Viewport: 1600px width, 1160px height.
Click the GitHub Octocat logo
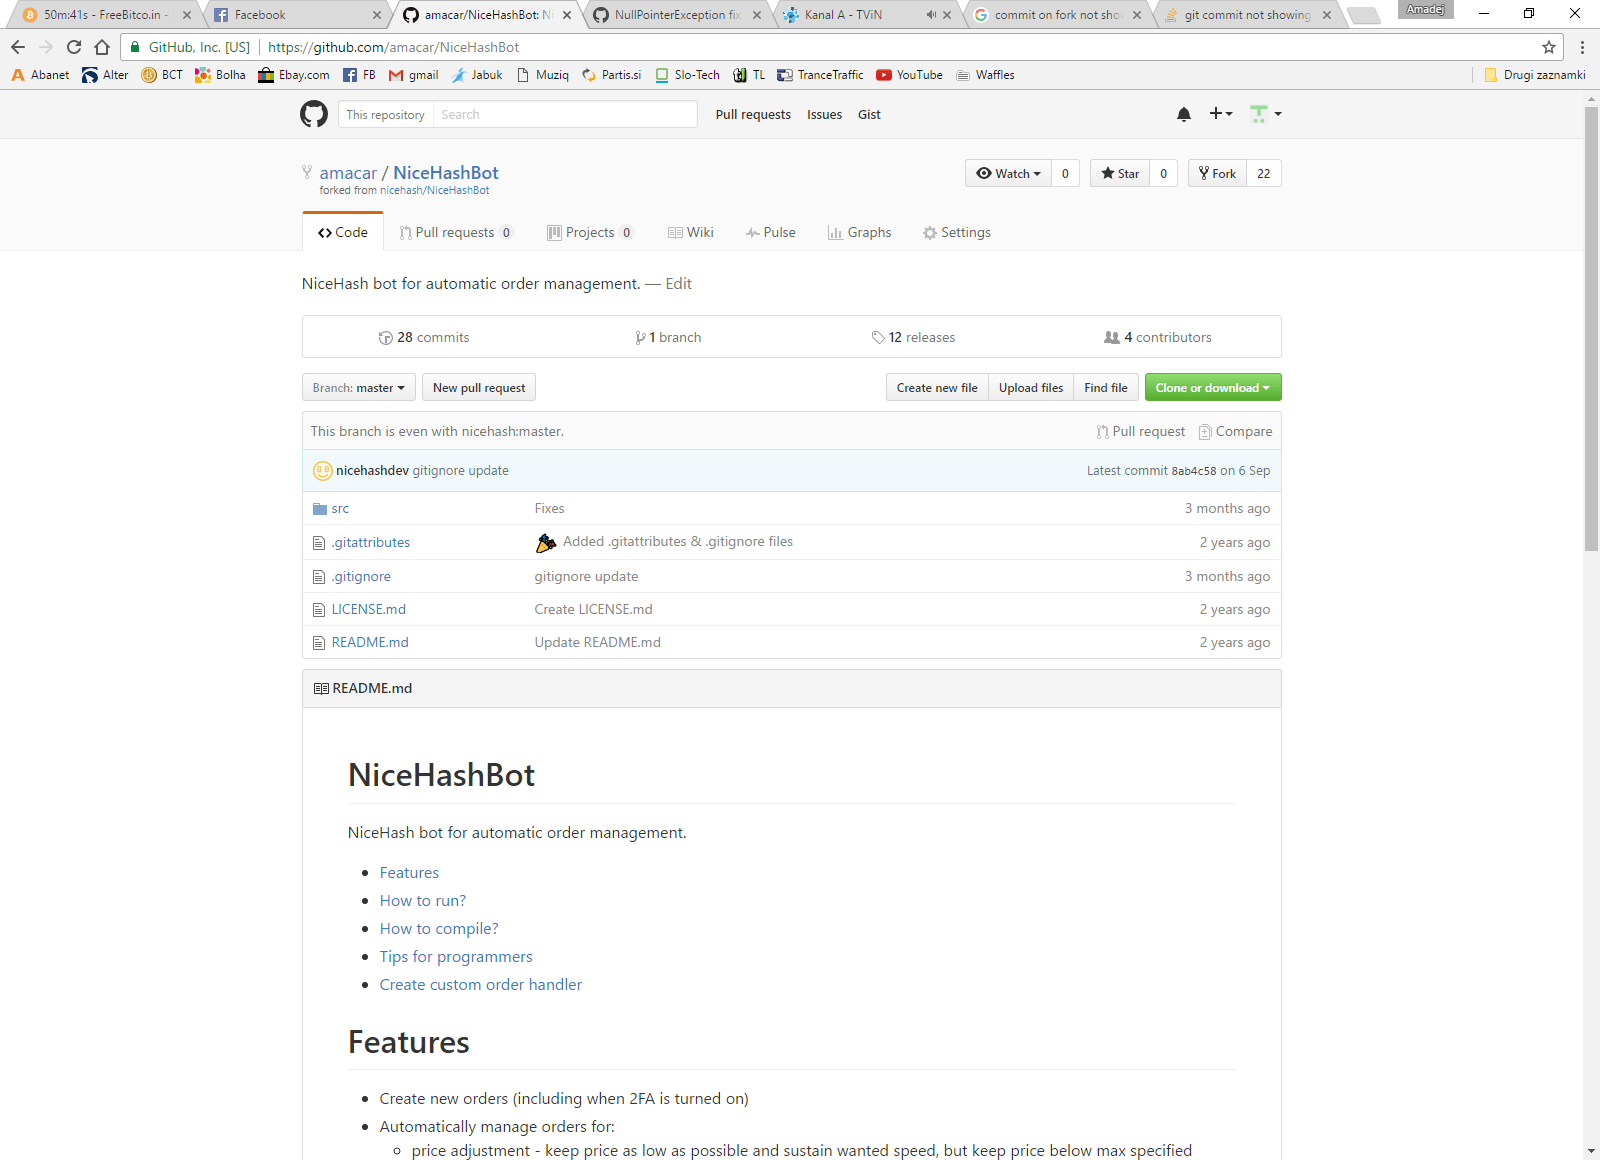coord(314,114)
